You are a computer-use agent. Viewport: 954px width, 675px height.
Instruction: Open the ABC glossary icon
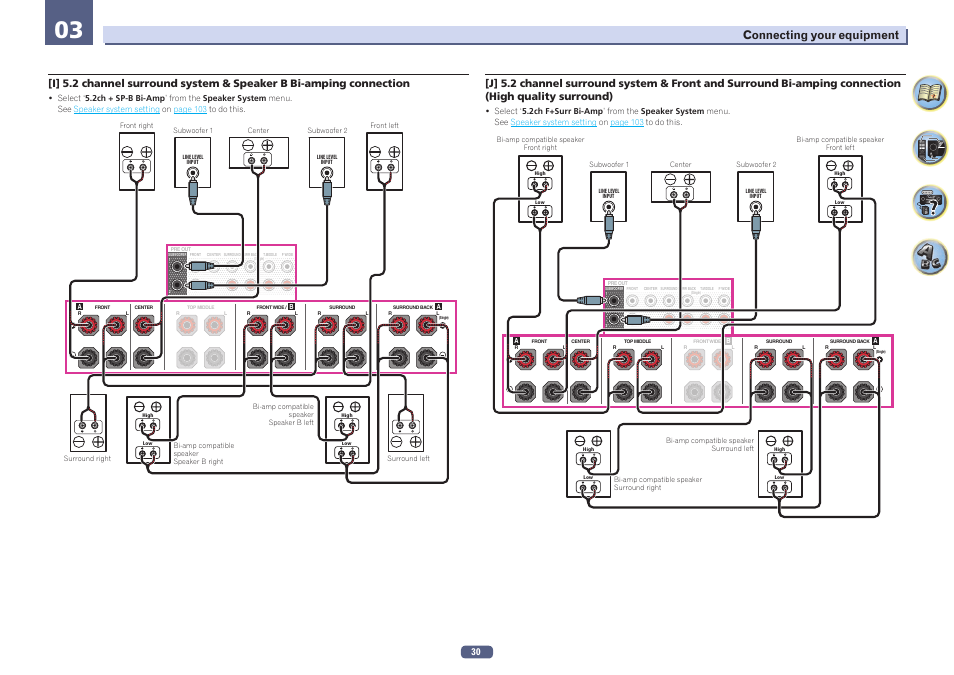pyautogui.click(x=929, y=257)
